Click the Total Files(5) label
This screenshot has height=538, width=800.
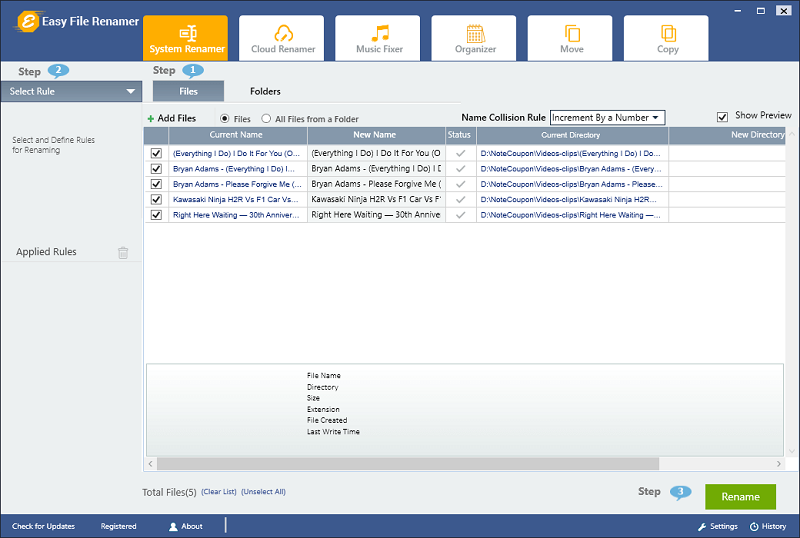pyautogui.click(x=169, y=492)
